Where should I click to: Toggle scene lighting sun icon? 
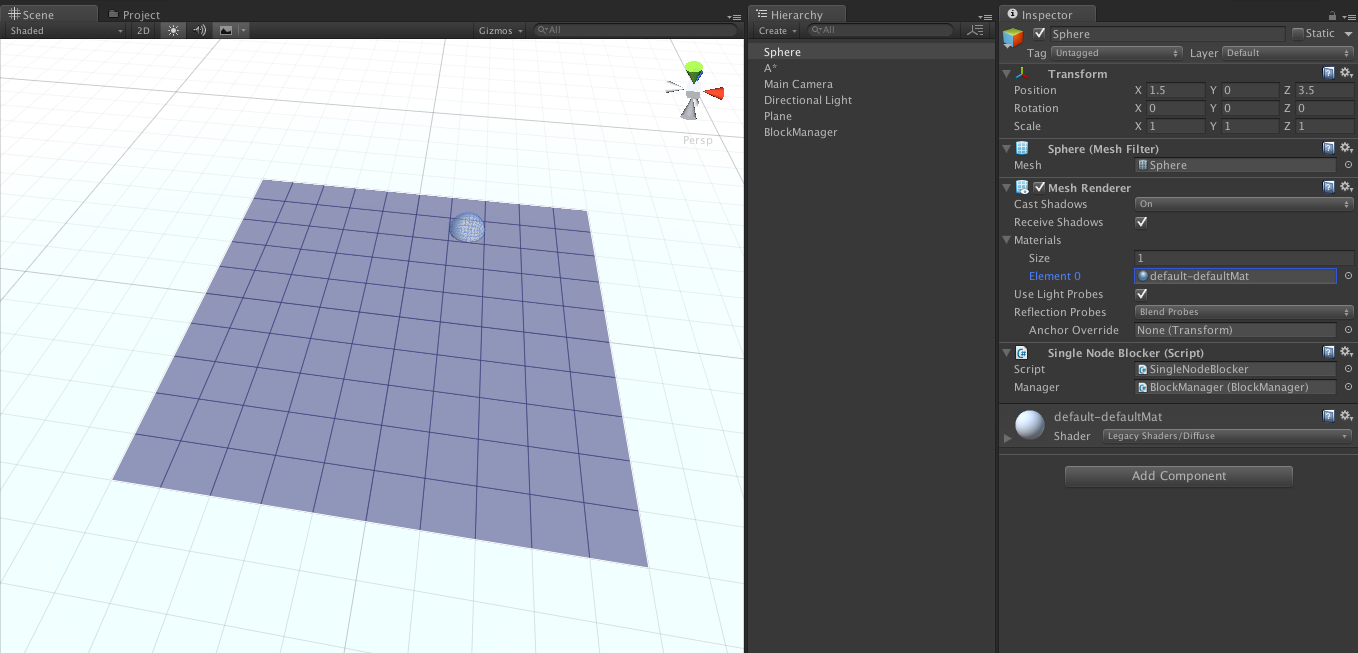[174, 31]
